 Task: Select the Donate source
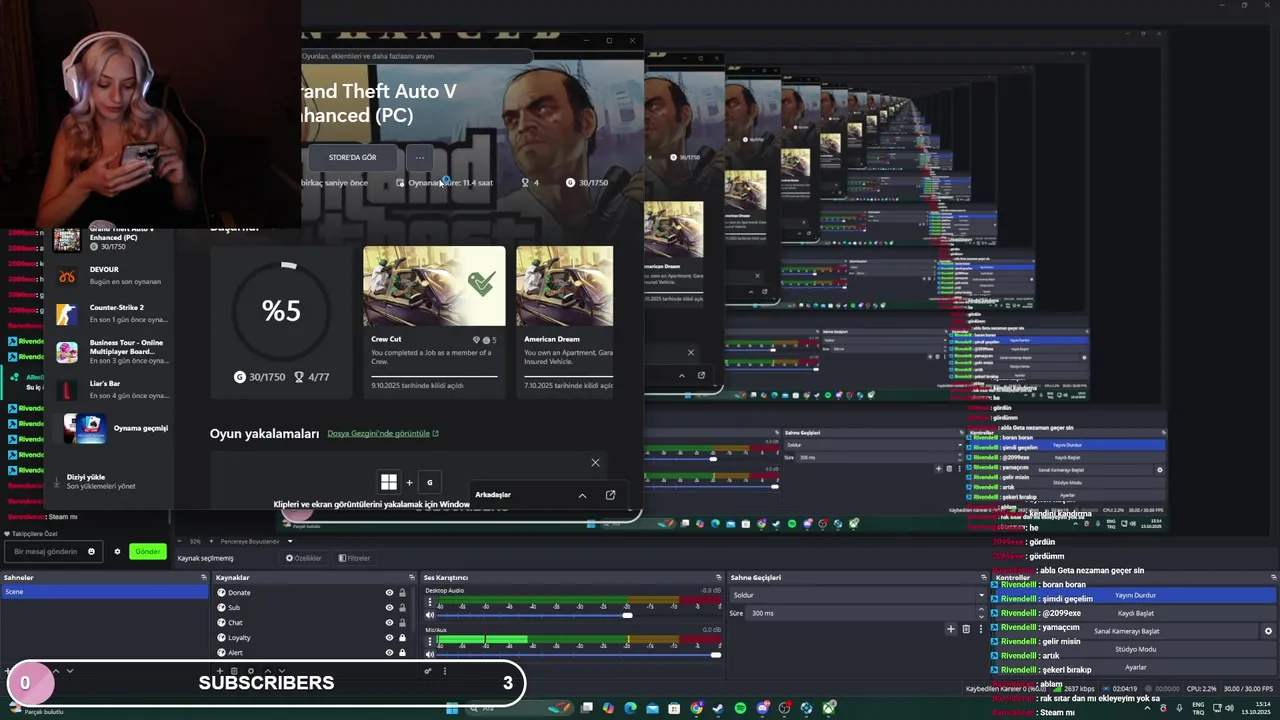tap(239, 593)
